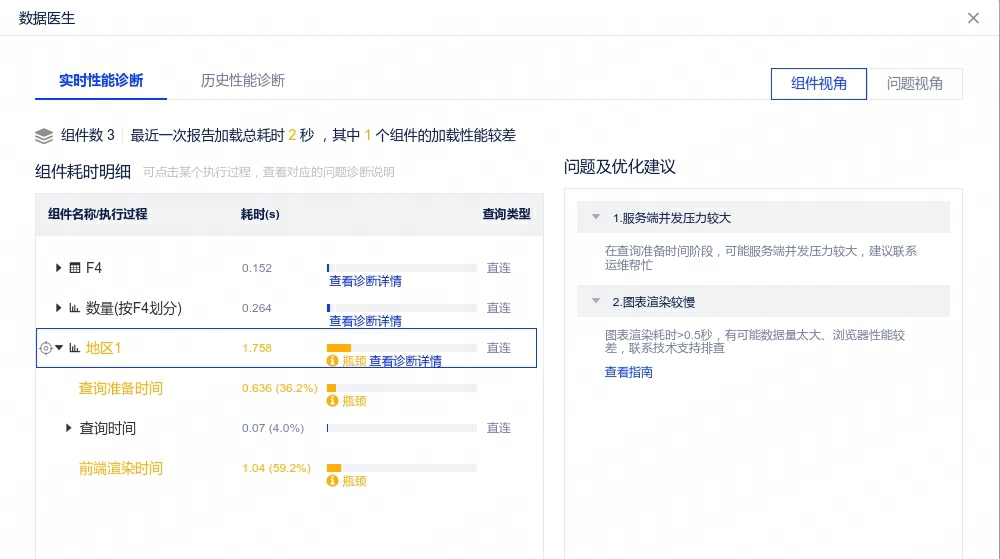Click the bar chart icon for 数量(按F4划分)

pos(75,308)
